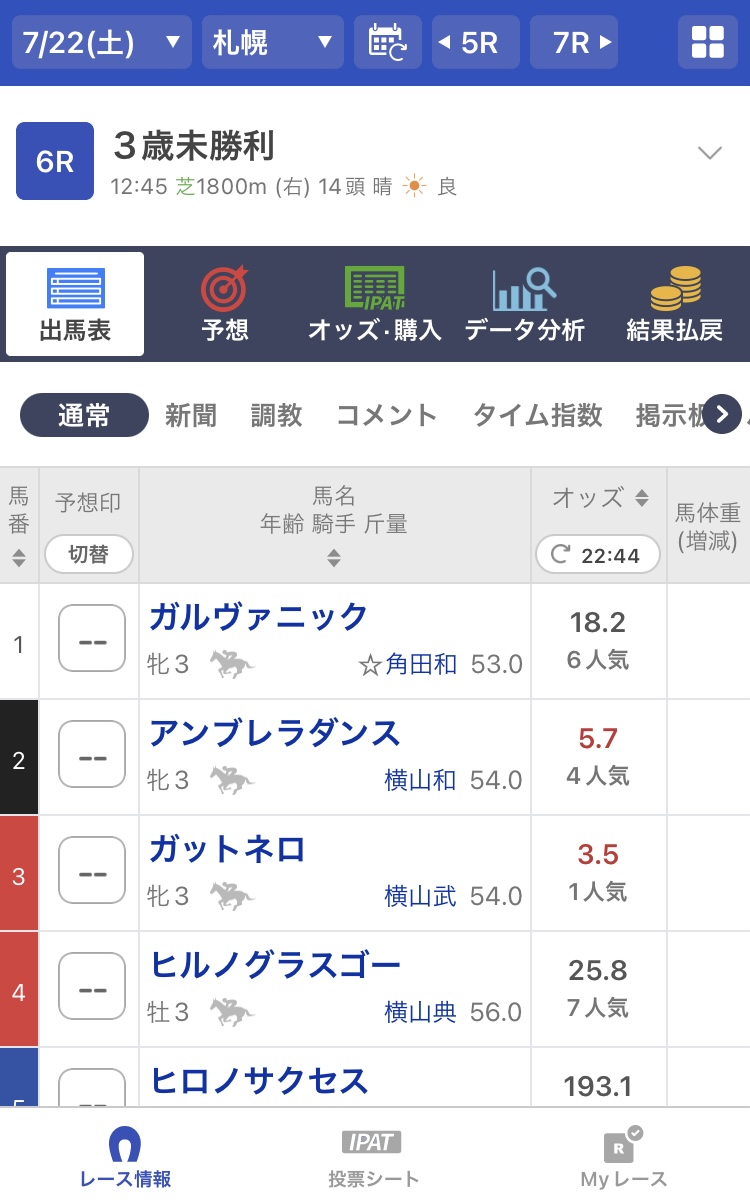The height and width of the screenshot is (1204, 750).
Task: Open horse page for アンブレラダンス
Action: [x=274, y=733]
